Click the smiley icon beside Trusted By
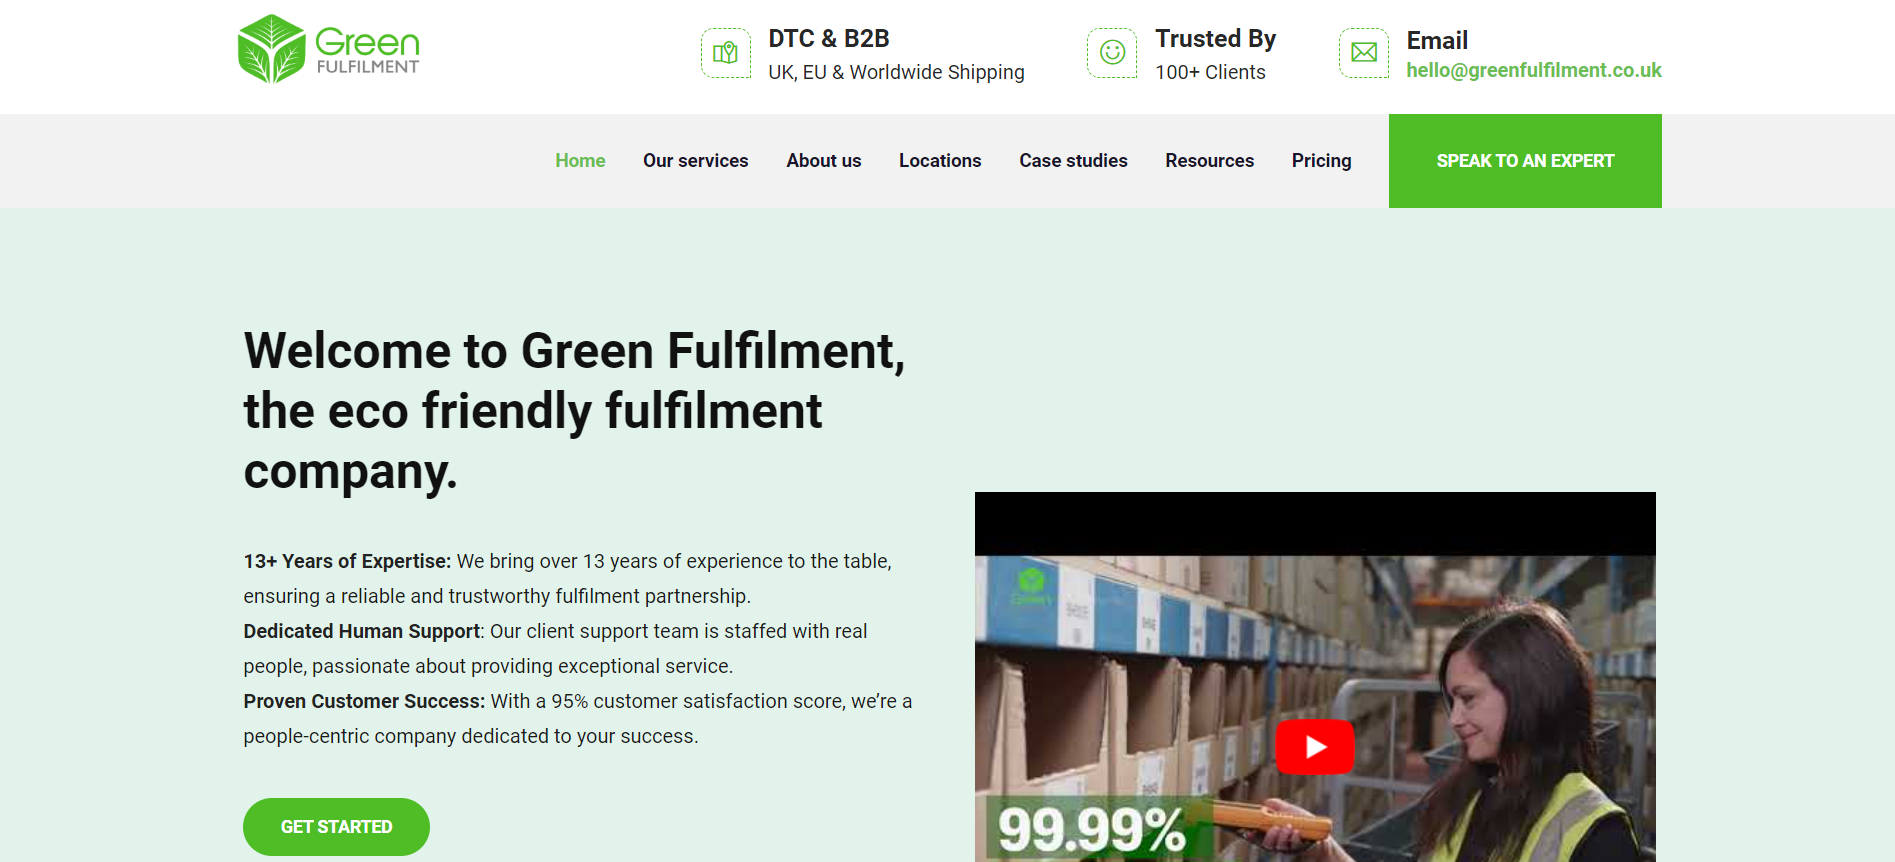The height and width of the screenshot is (862, 1895). (x=1112, y=53)
